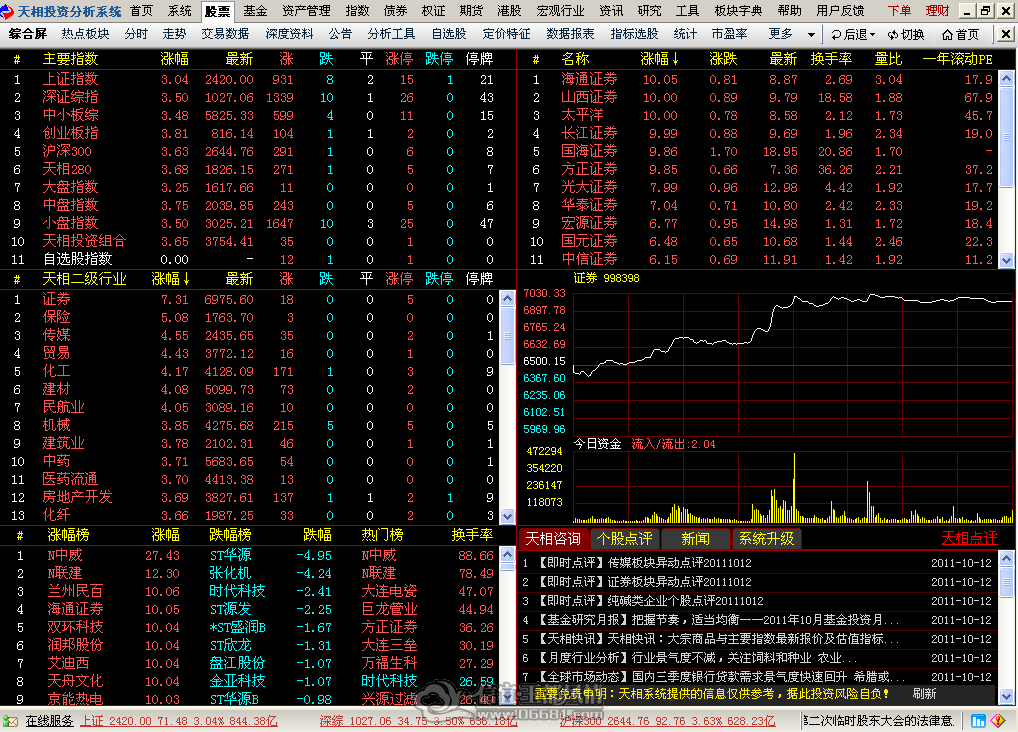The height and width of the screenshot is (732, 1018).
Task: Select the 指标选股 toolbar item
Action: point(634,34)
